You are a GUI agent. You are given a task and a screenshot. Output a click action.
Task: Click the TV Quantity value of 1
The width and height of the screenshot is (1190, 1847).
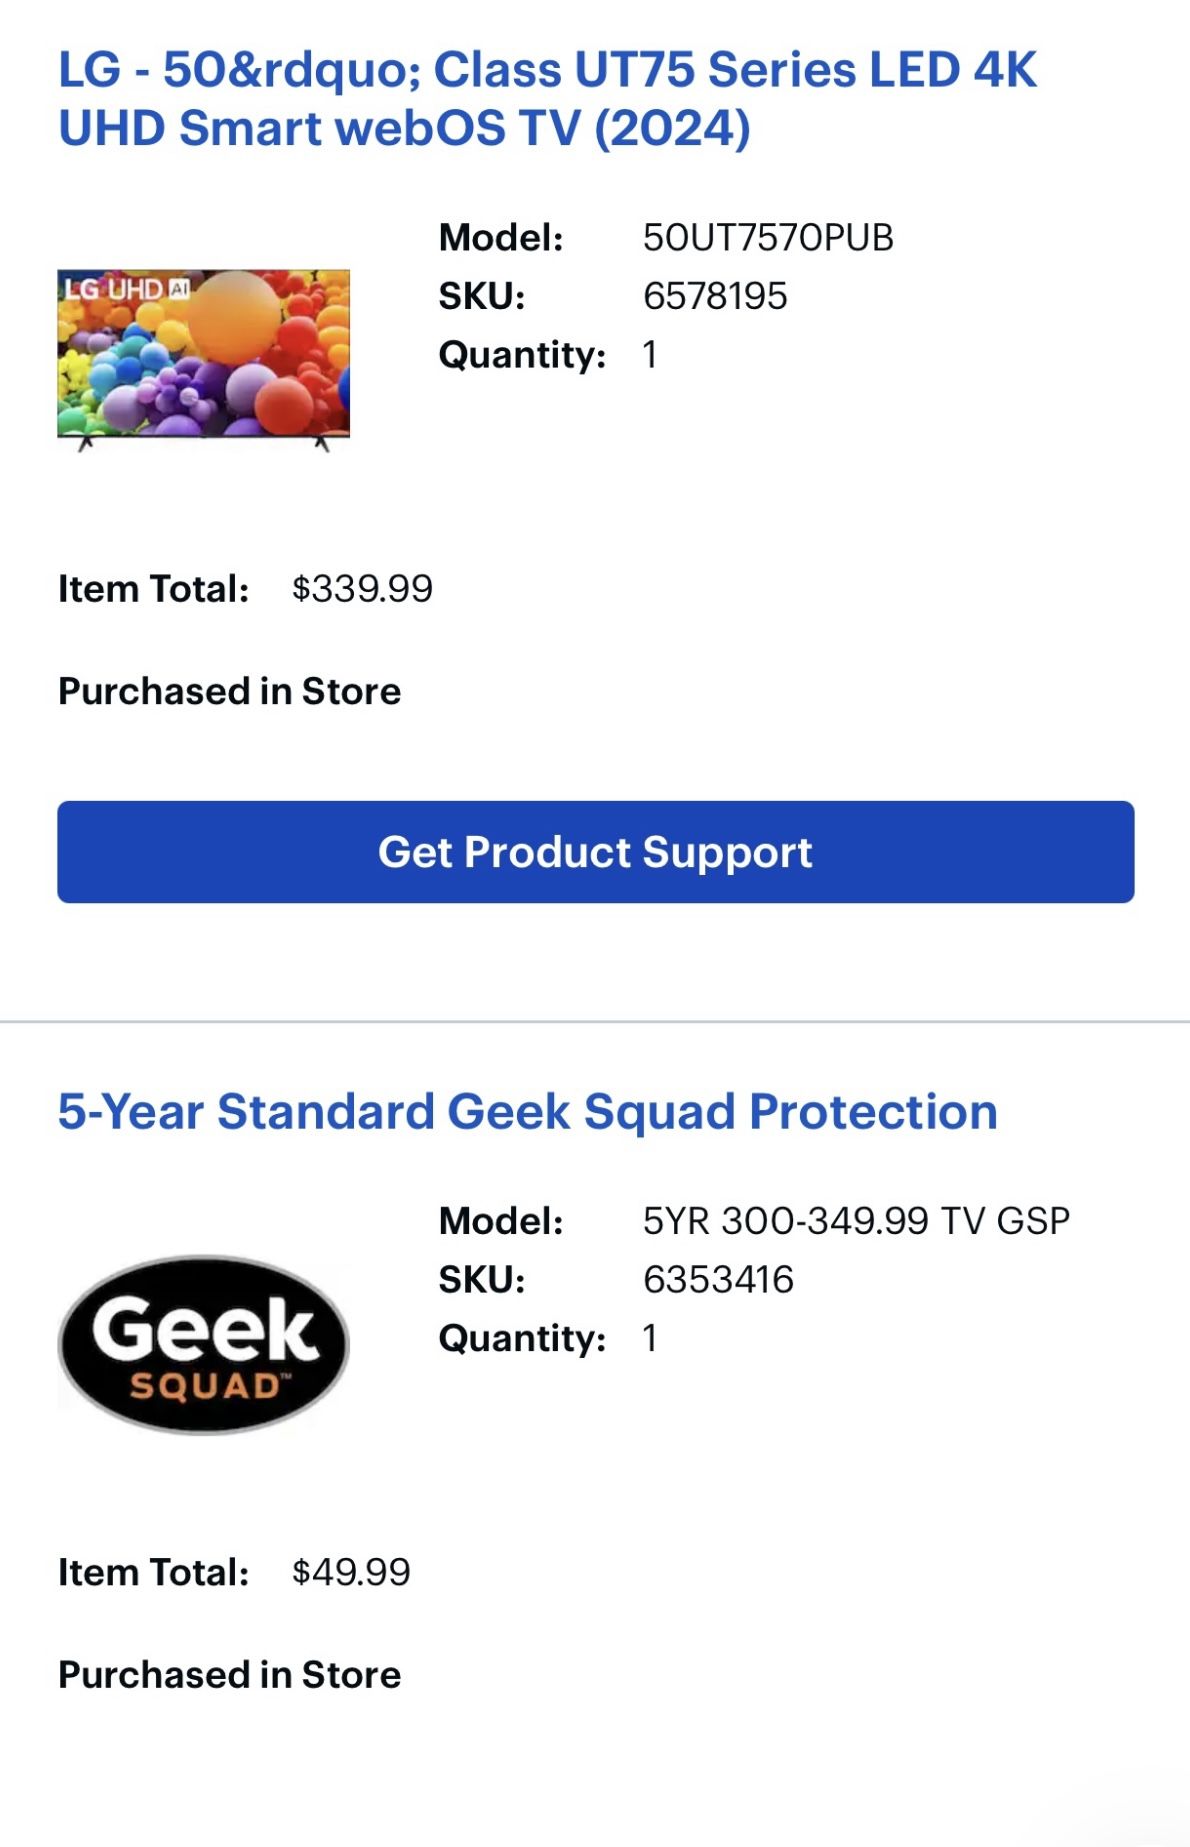tap(649, 353)
